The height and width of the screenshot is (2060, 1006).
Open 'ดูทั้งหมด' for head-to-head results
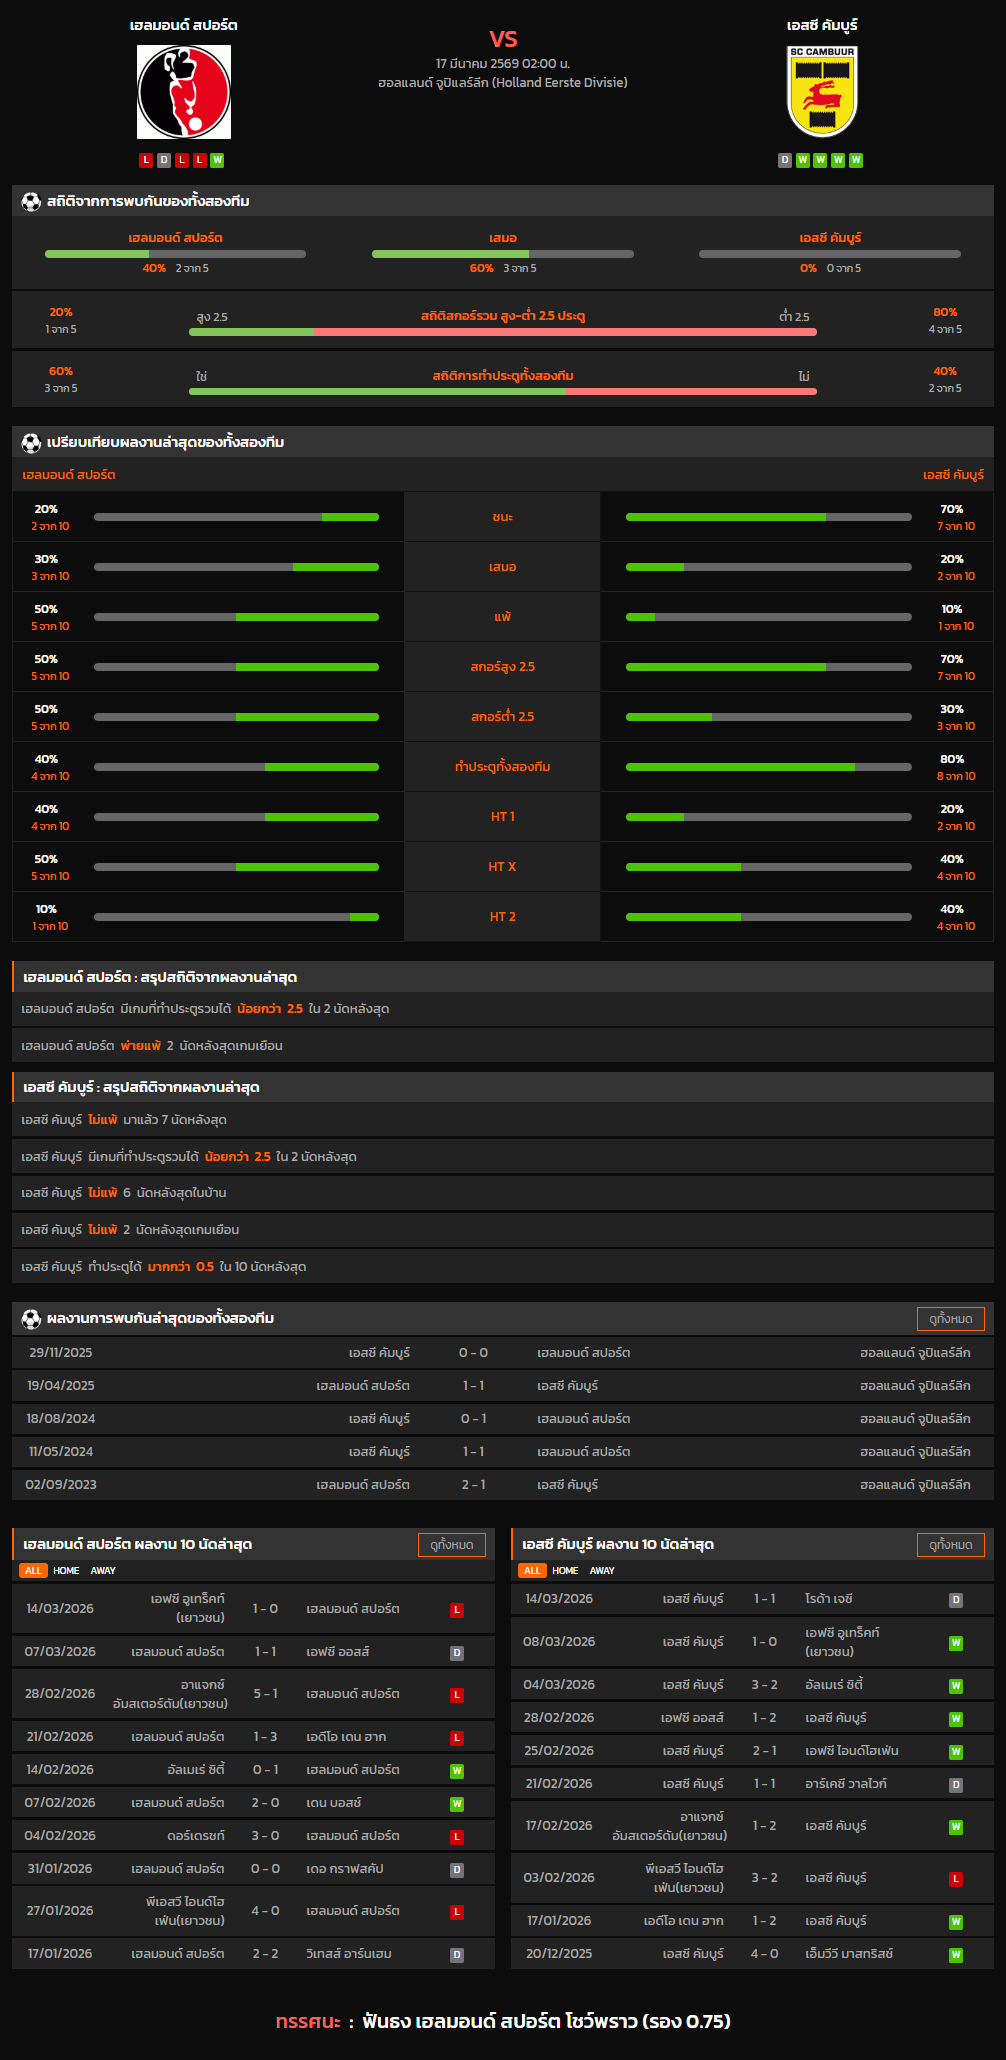(x=950, y=1319)
